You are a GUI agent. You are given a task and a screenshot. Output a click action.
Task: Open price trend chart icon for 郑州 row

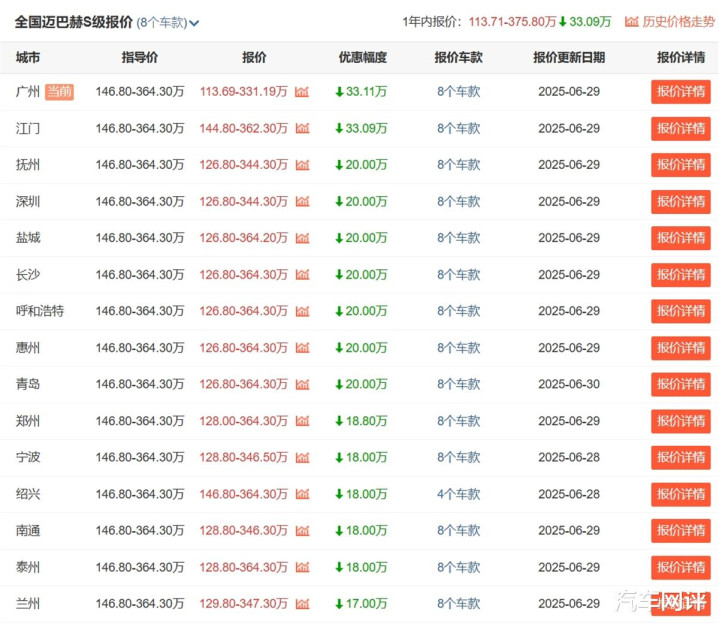(302, 421)
